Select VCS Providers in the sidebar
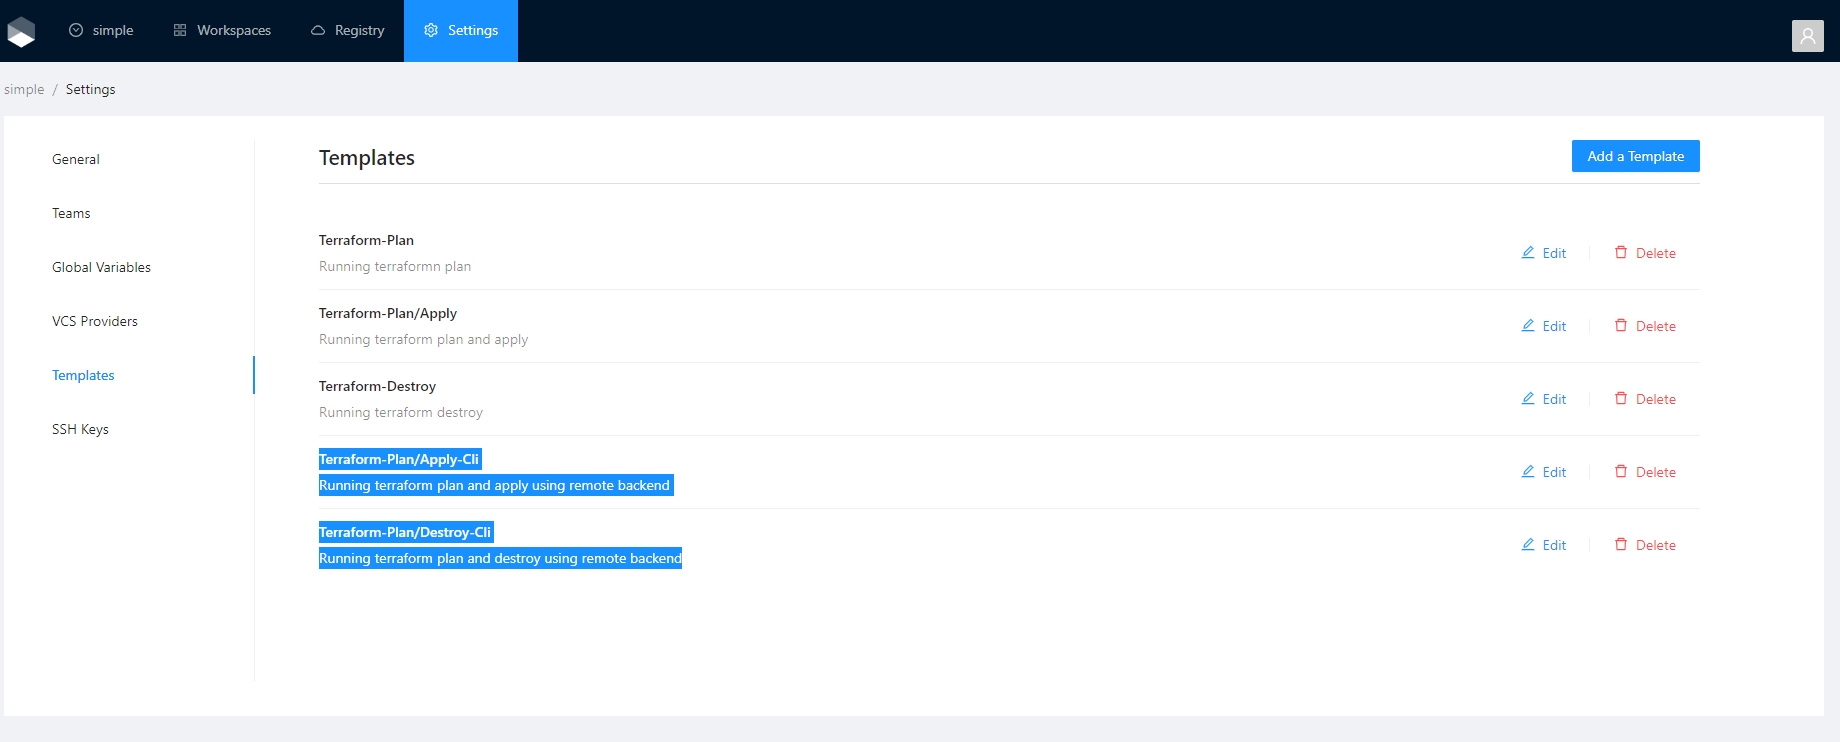 point(95,321)
